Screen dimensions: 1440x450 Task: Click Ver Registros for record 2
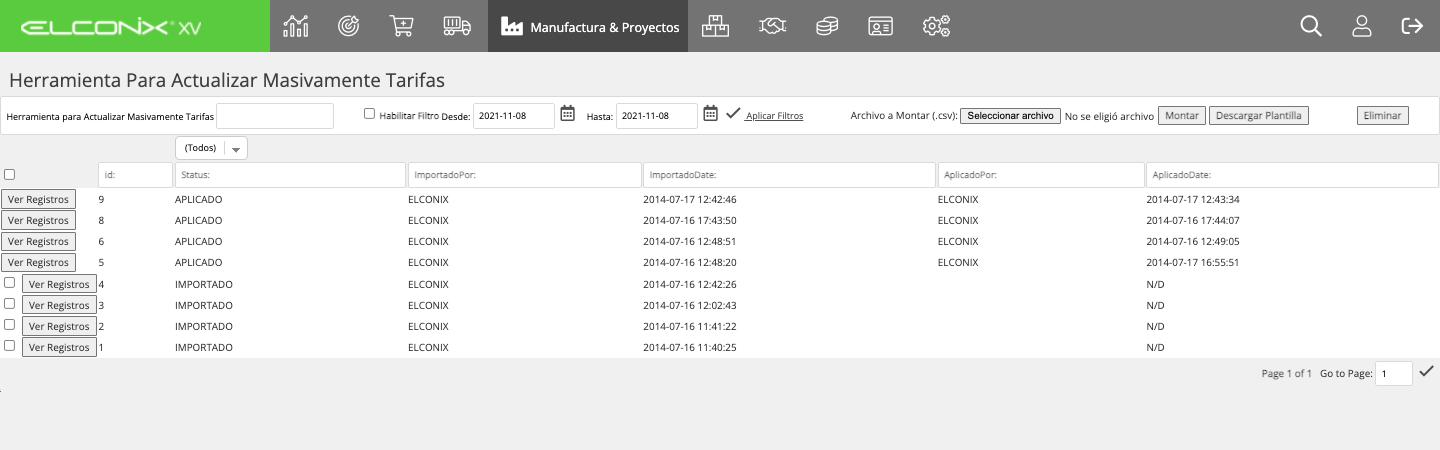60,326
